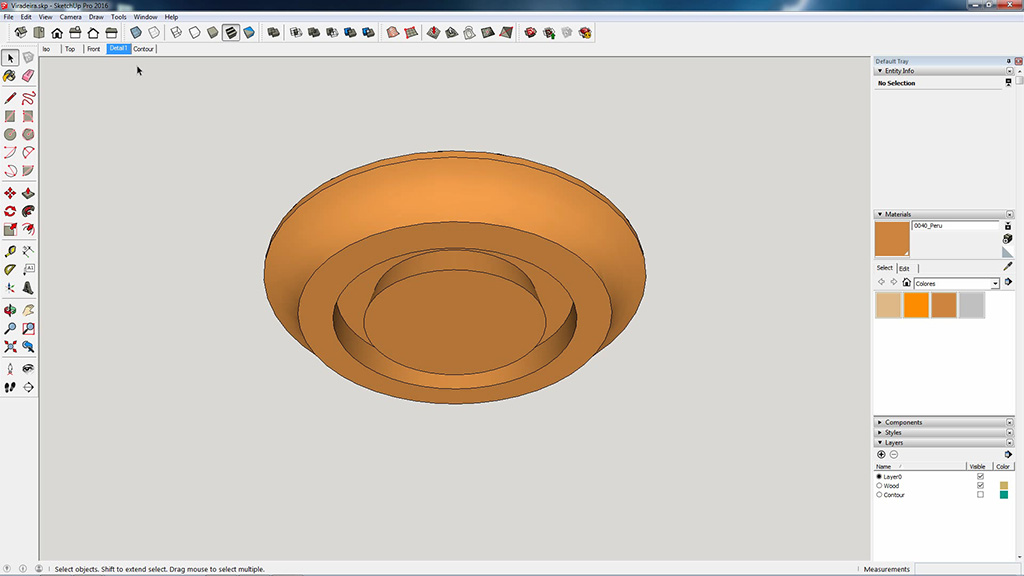Activate the Look Around eye tool
Image resolution: width=1024 pixels, height=576 pixels.
28,369
